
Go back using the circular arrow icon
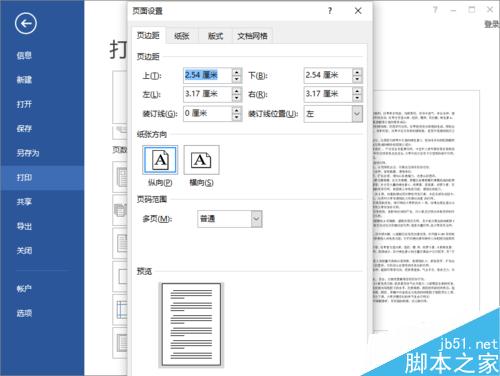pyautogui.click(x=26, y=23)
